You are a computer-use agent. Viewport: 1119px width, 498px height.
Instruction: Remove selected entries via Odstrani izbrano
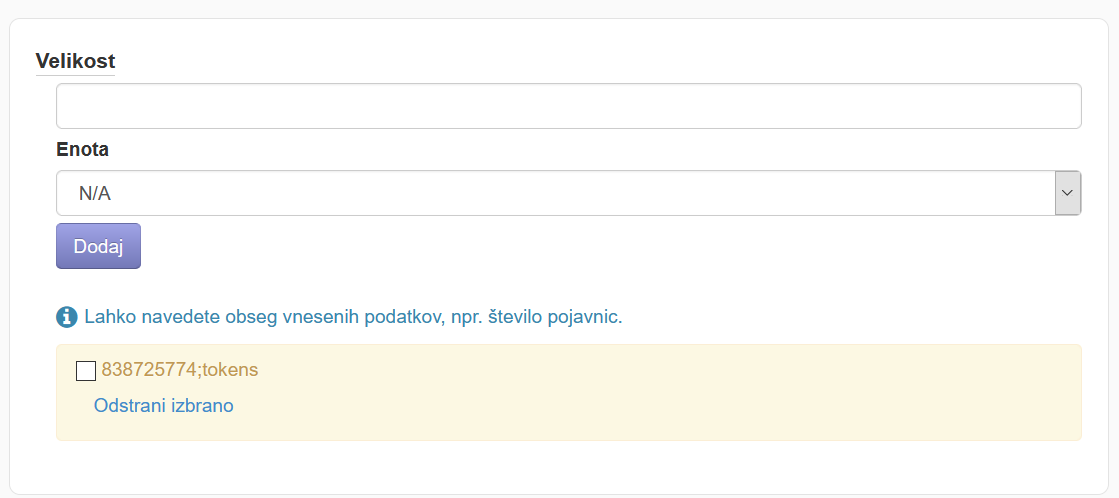(x=163, y=406)
